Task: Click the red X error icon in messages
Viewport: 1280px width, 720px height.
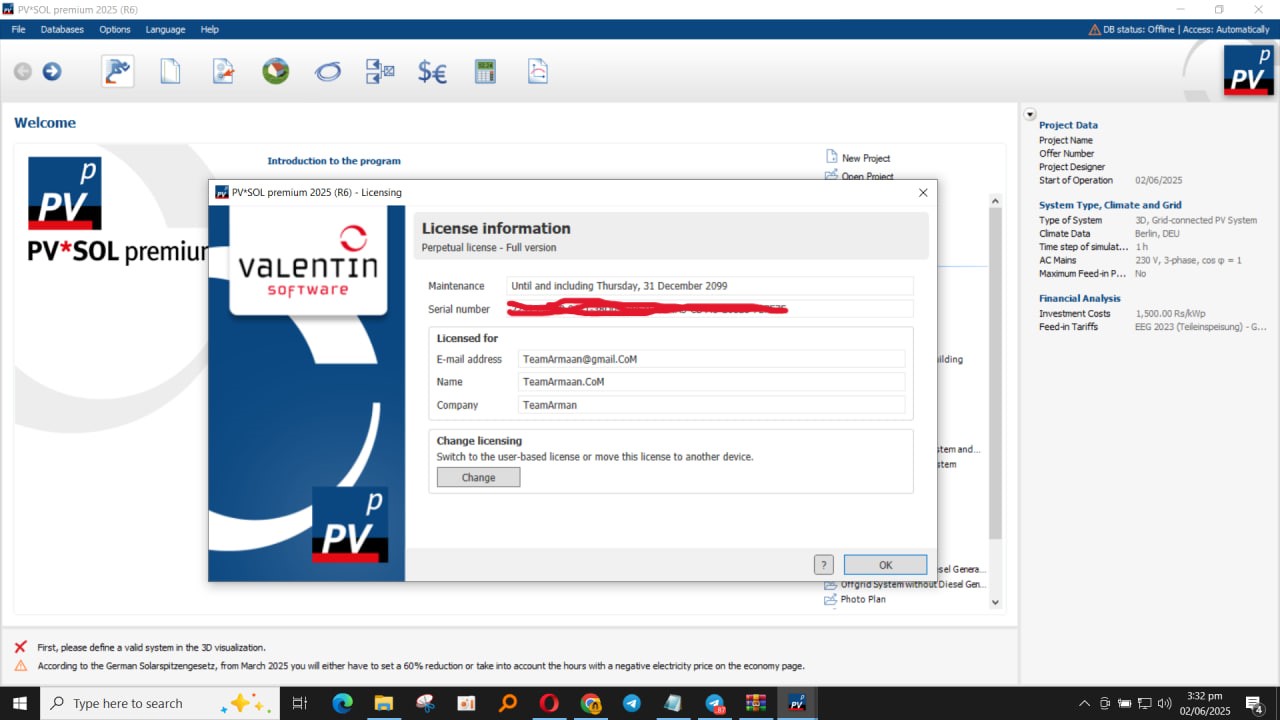Action: (20, 647)
